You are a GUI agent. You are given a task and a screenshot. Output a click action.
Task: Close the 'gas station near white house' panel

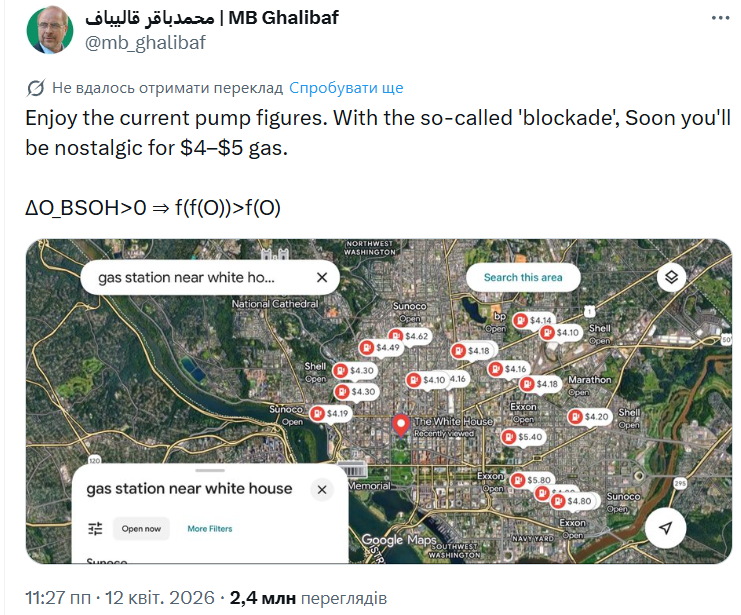point(322,489)
